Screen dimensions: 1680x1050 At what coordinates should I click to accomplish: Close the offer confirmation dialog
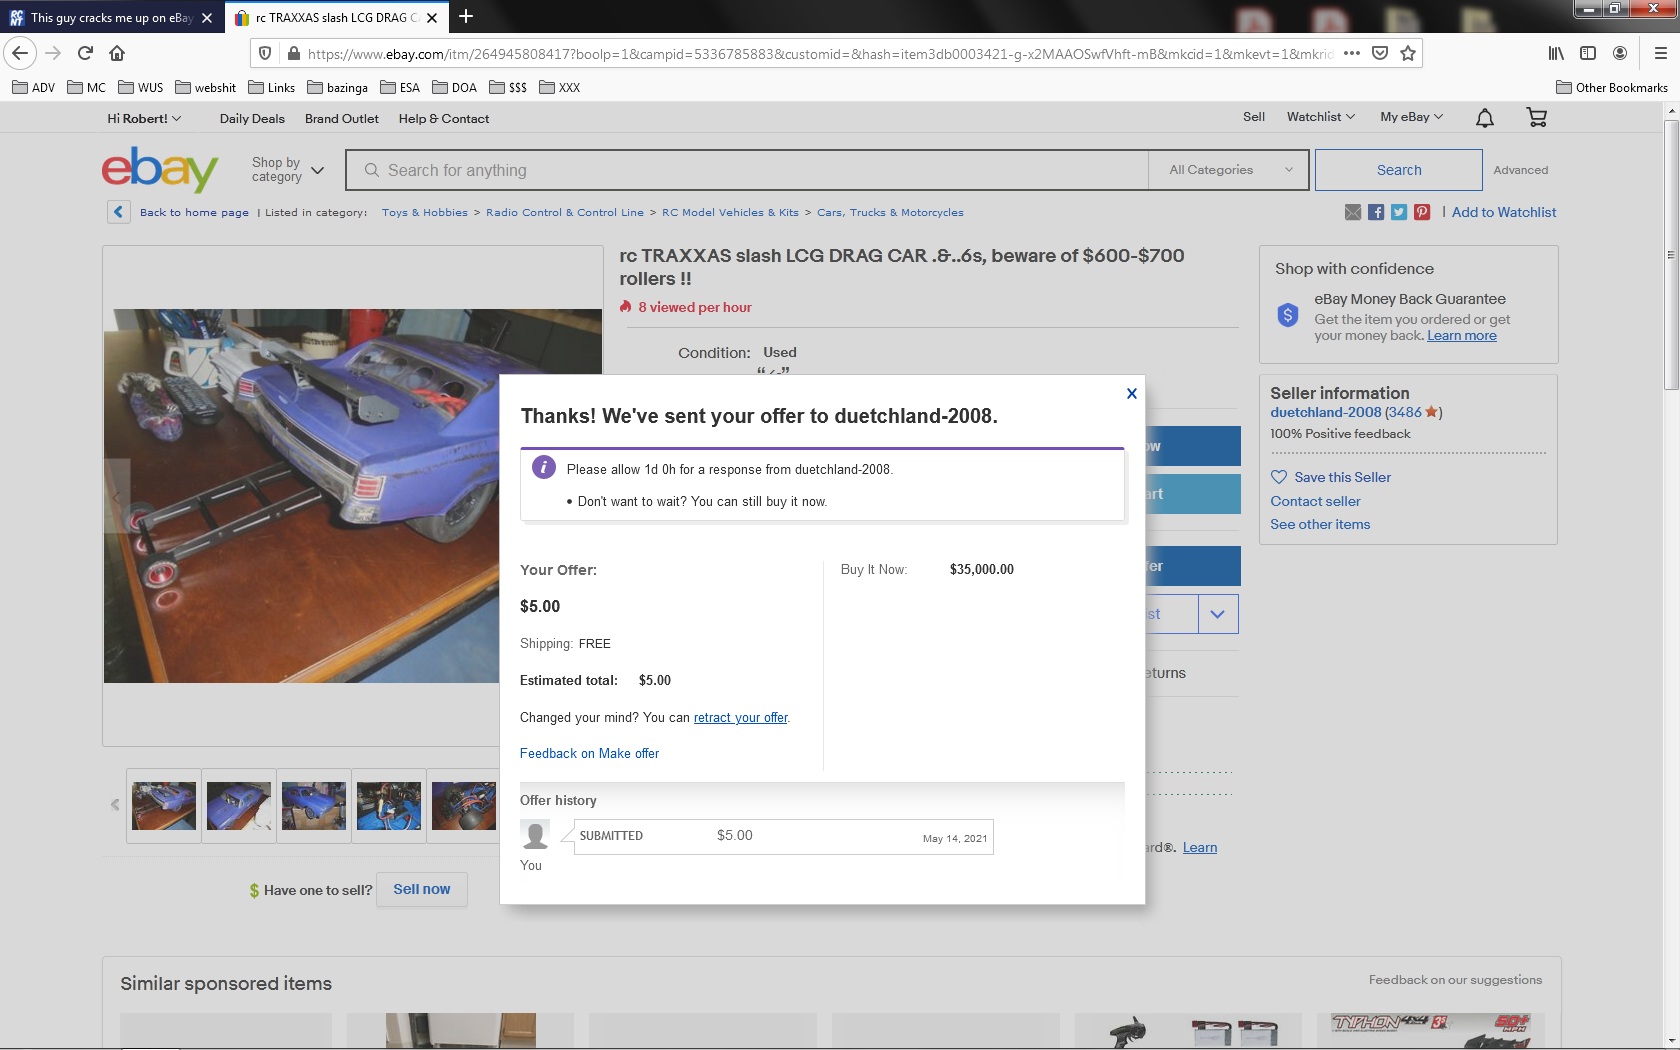pos(1131,393)
